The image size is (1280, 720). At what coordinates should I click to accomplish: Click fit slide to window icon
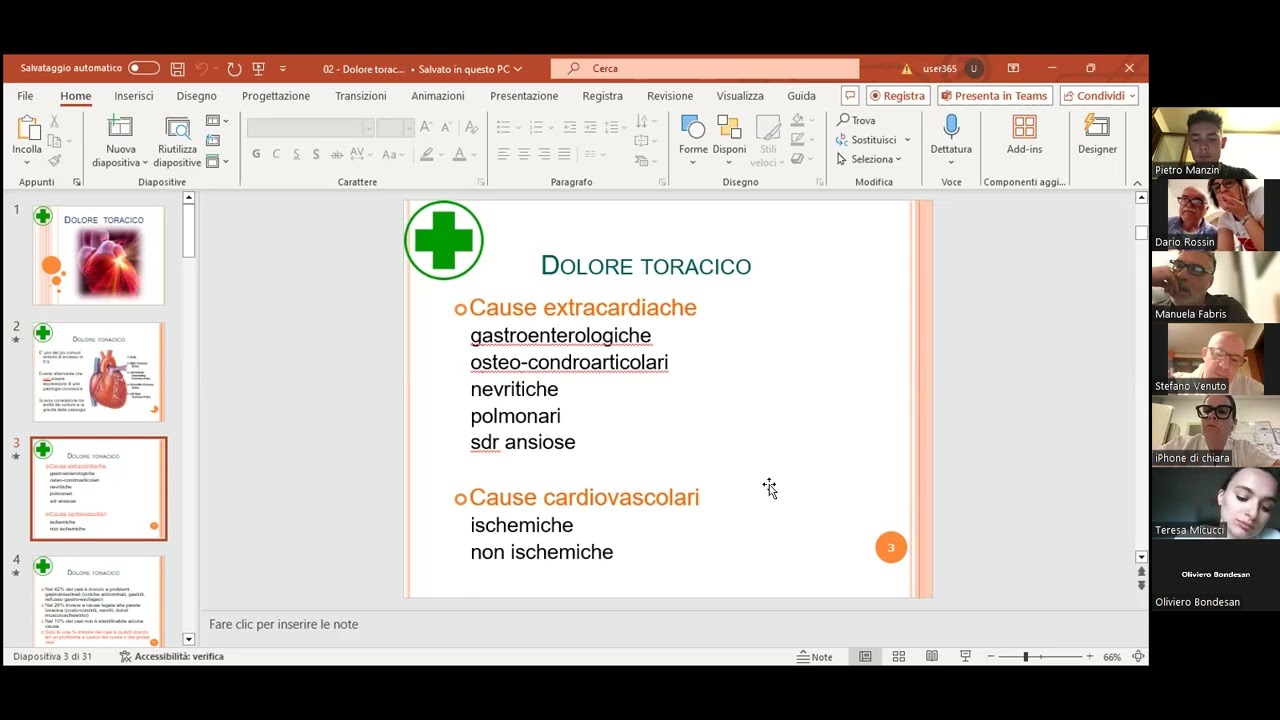pos(1138,657)
